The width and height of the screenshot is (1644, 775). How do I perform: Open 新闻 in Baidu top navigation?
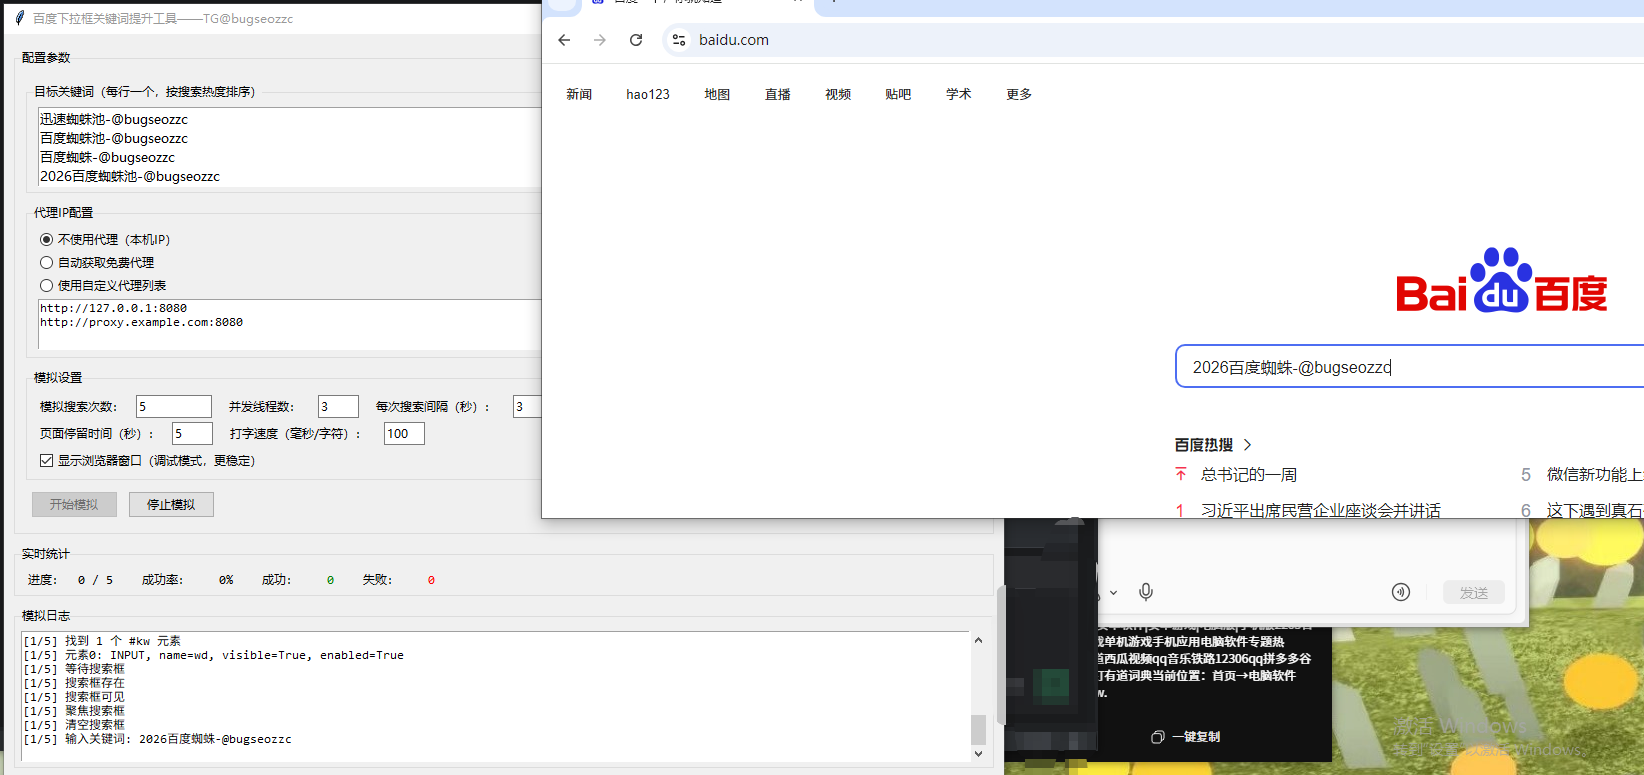point(579,94)
